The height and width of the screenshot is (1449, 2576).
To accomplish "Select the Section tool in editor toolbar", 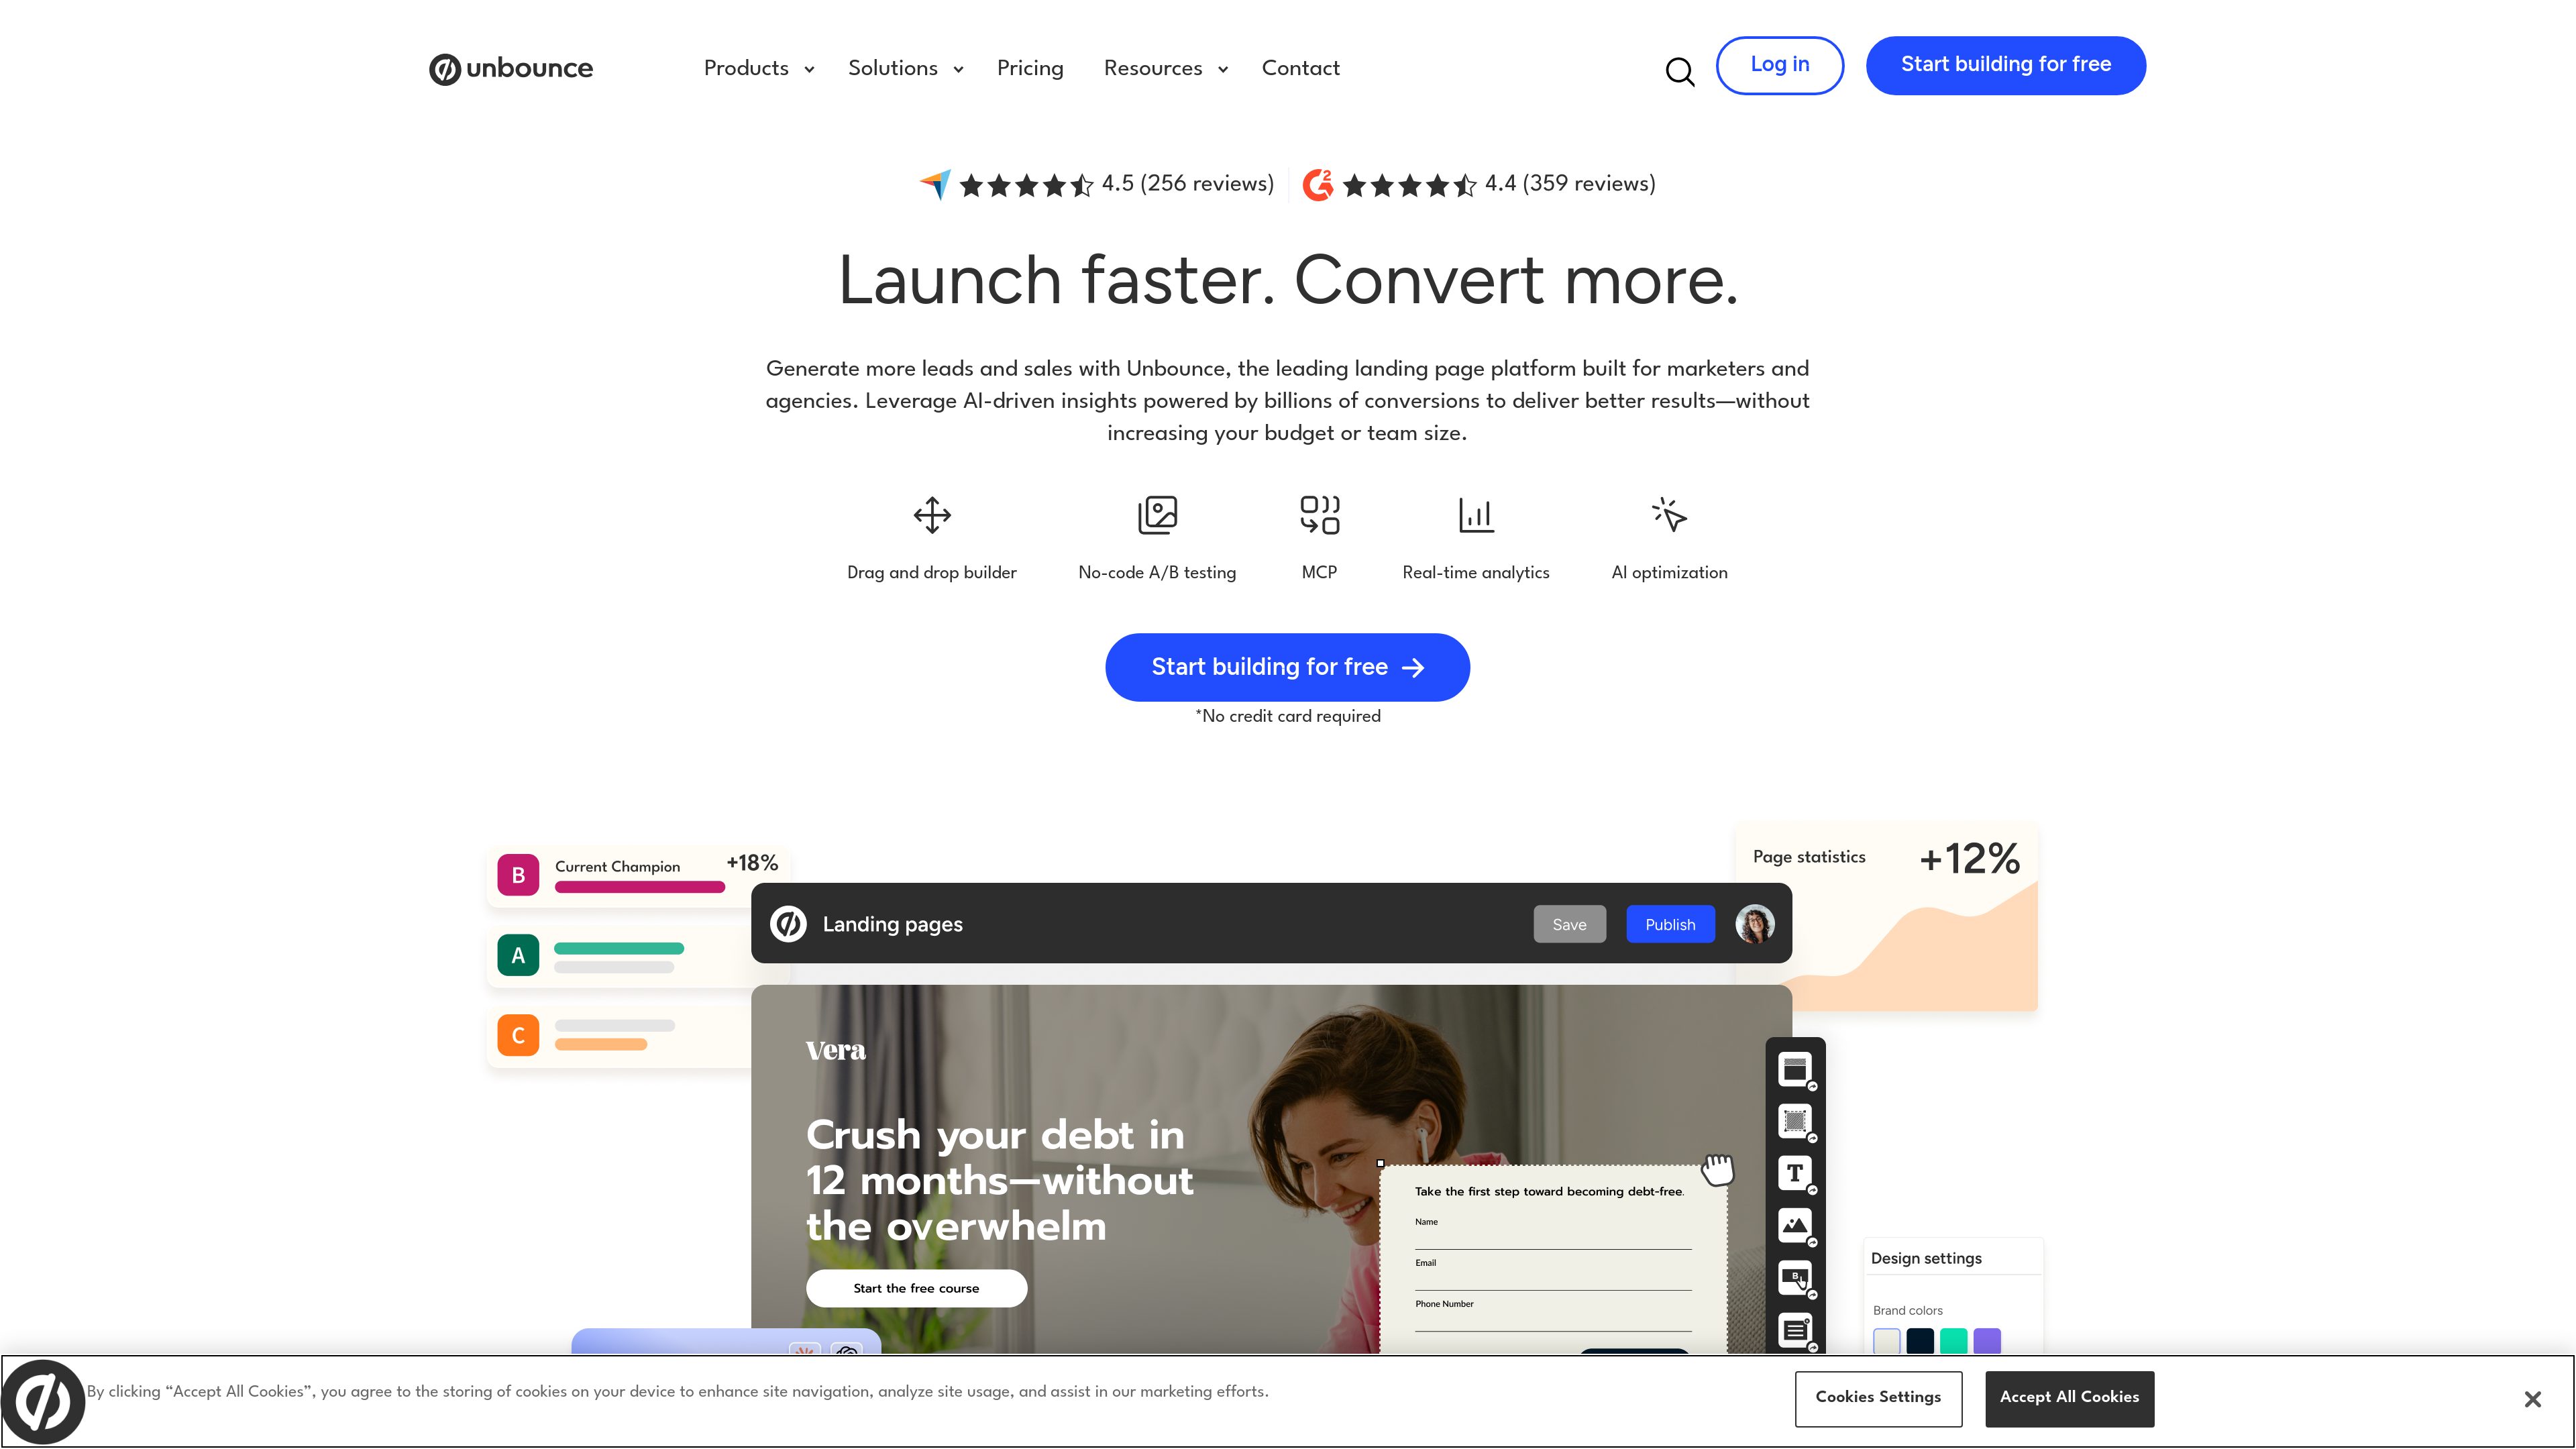I will [x=1795, y=1069].
